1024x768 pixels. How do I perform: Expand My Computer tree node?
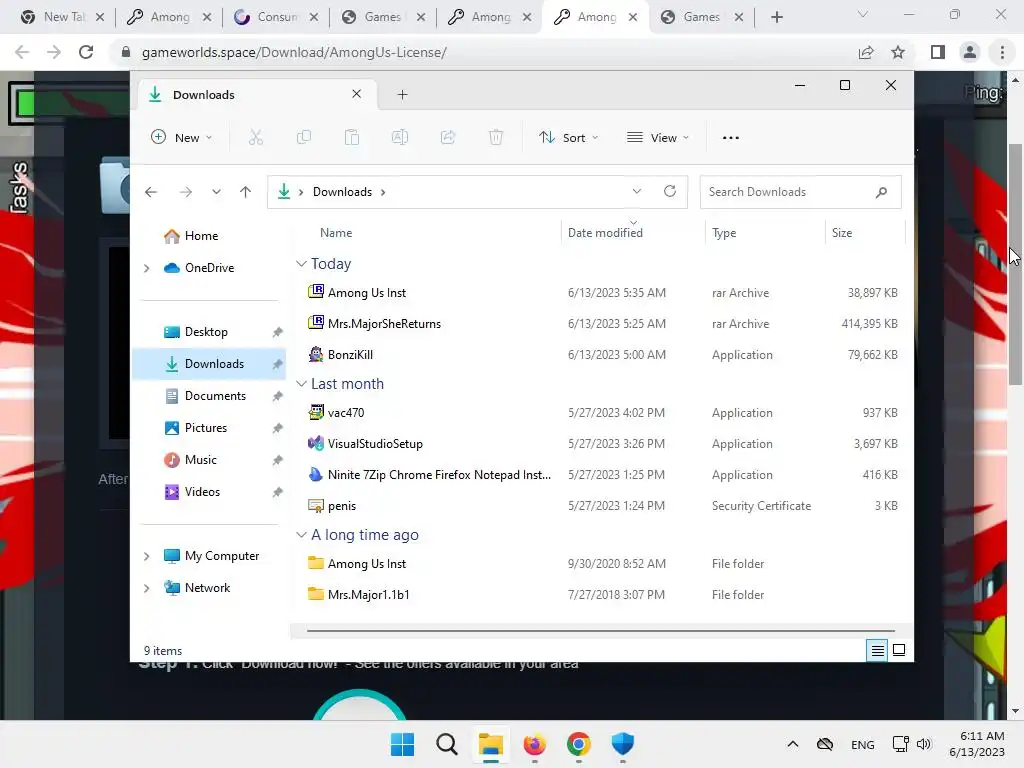[x=147, y=556]
